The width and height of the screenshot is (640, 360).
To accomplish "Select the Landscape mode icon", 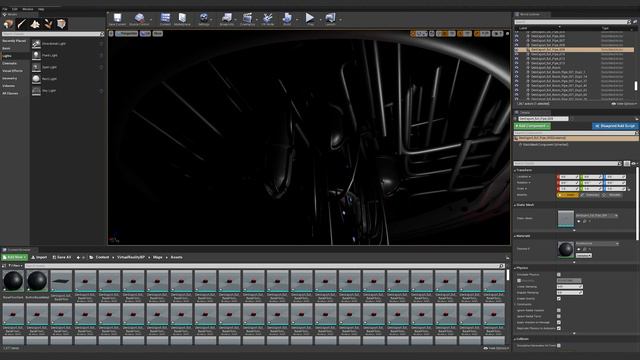I will point(35,24).
